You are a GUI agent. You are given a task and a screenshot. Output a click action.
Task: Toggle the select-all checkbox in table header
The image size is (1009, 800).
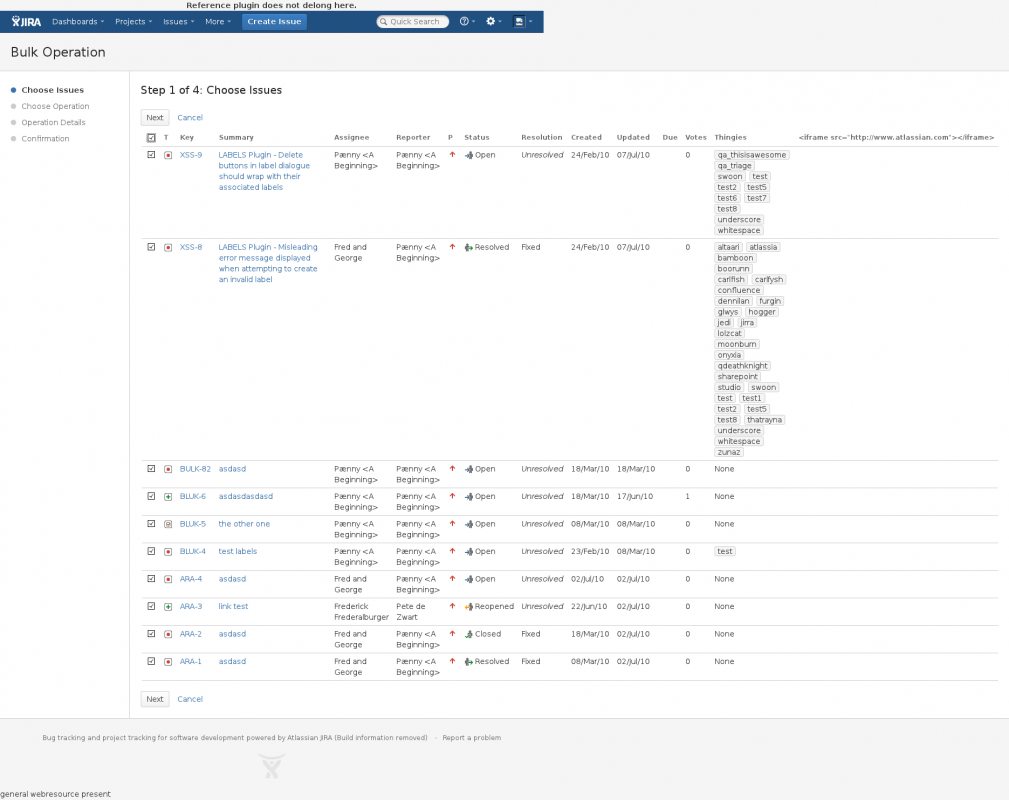coord(151,138)
